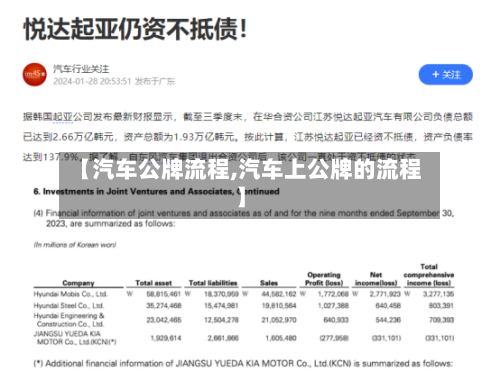Click the post date 2024-01-28 20:53:51
This screenshot has width=500, height=371.
coord(92,81)
